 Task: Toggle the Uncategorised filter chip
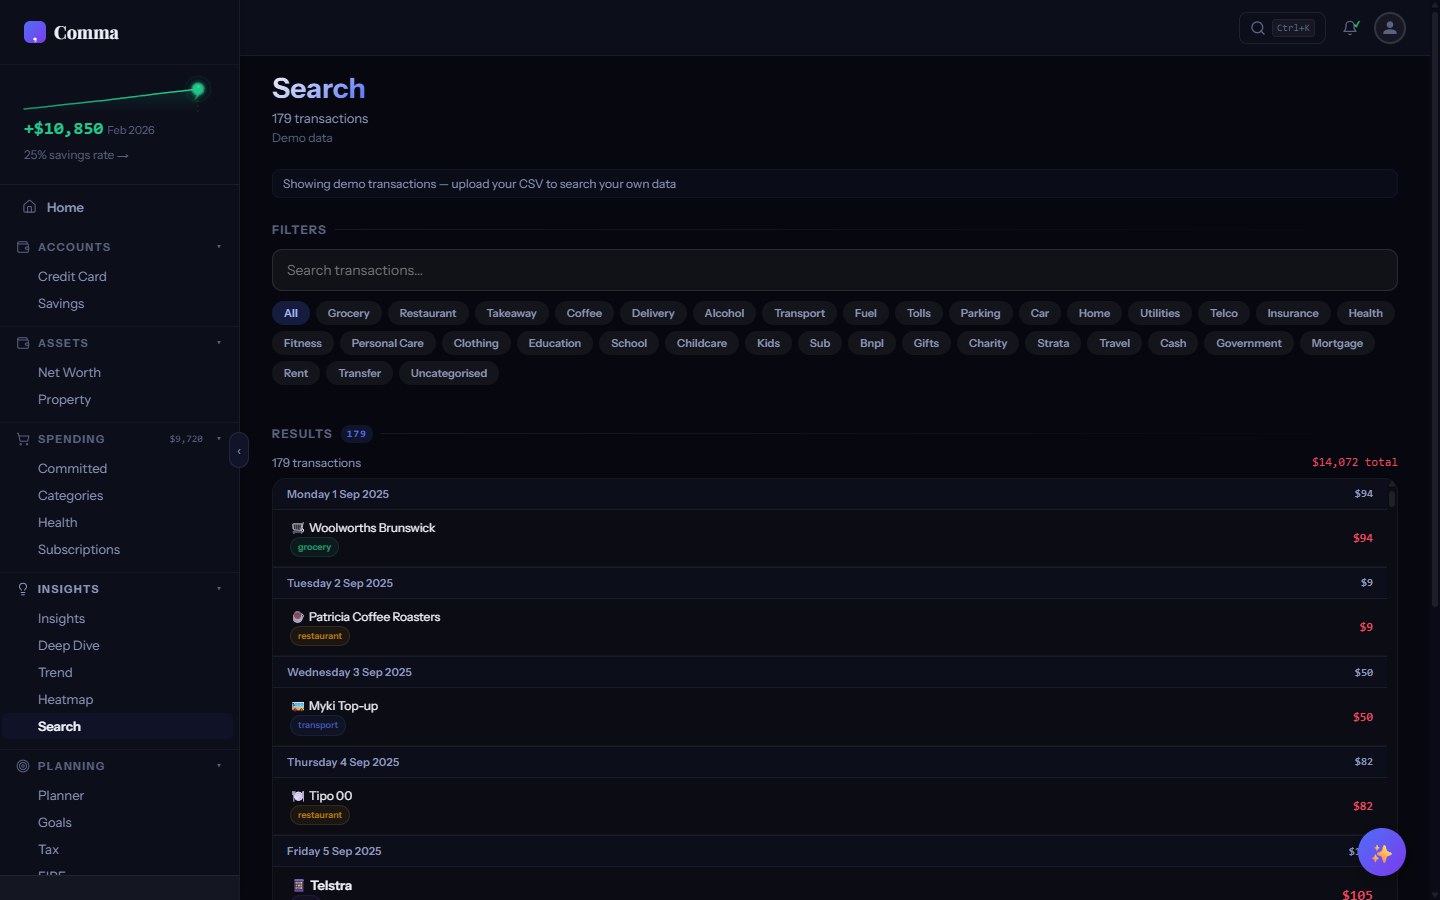[x=448, y=373]
